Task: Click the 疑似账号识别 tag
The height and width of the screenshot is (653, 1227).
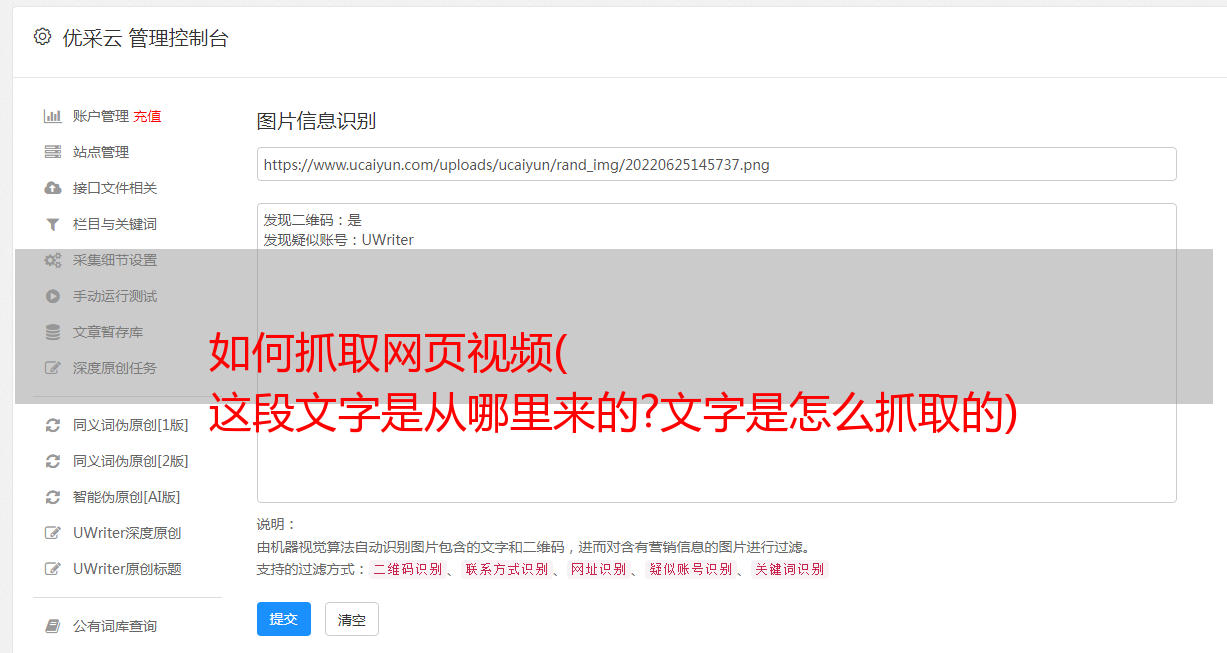Action: (x=690, y=569)
